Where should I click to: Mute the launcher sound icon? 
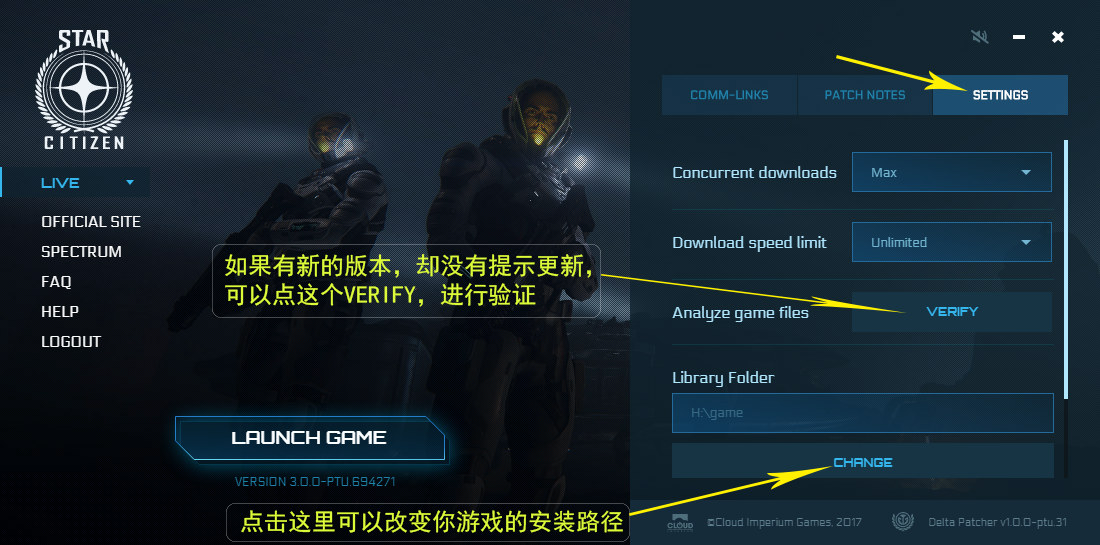(980, 36)
